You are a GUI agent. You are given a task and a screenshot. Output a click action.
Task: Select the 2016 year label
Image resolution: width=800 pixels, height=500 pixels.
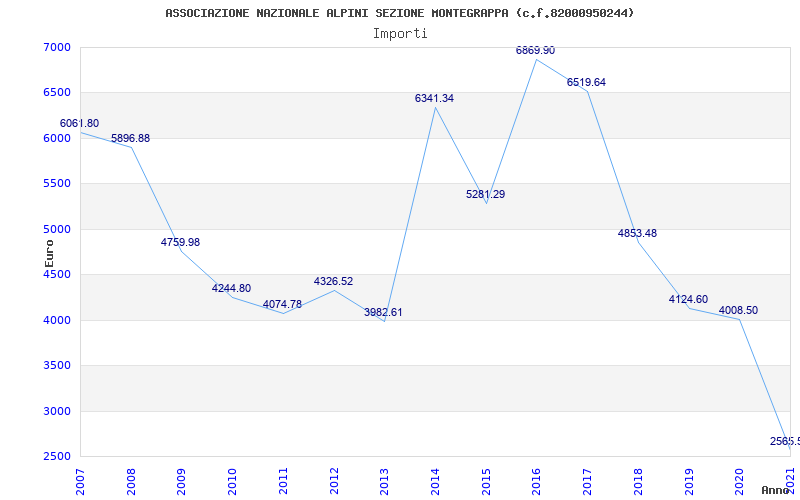pyautogui.click(x=537, y=481)
